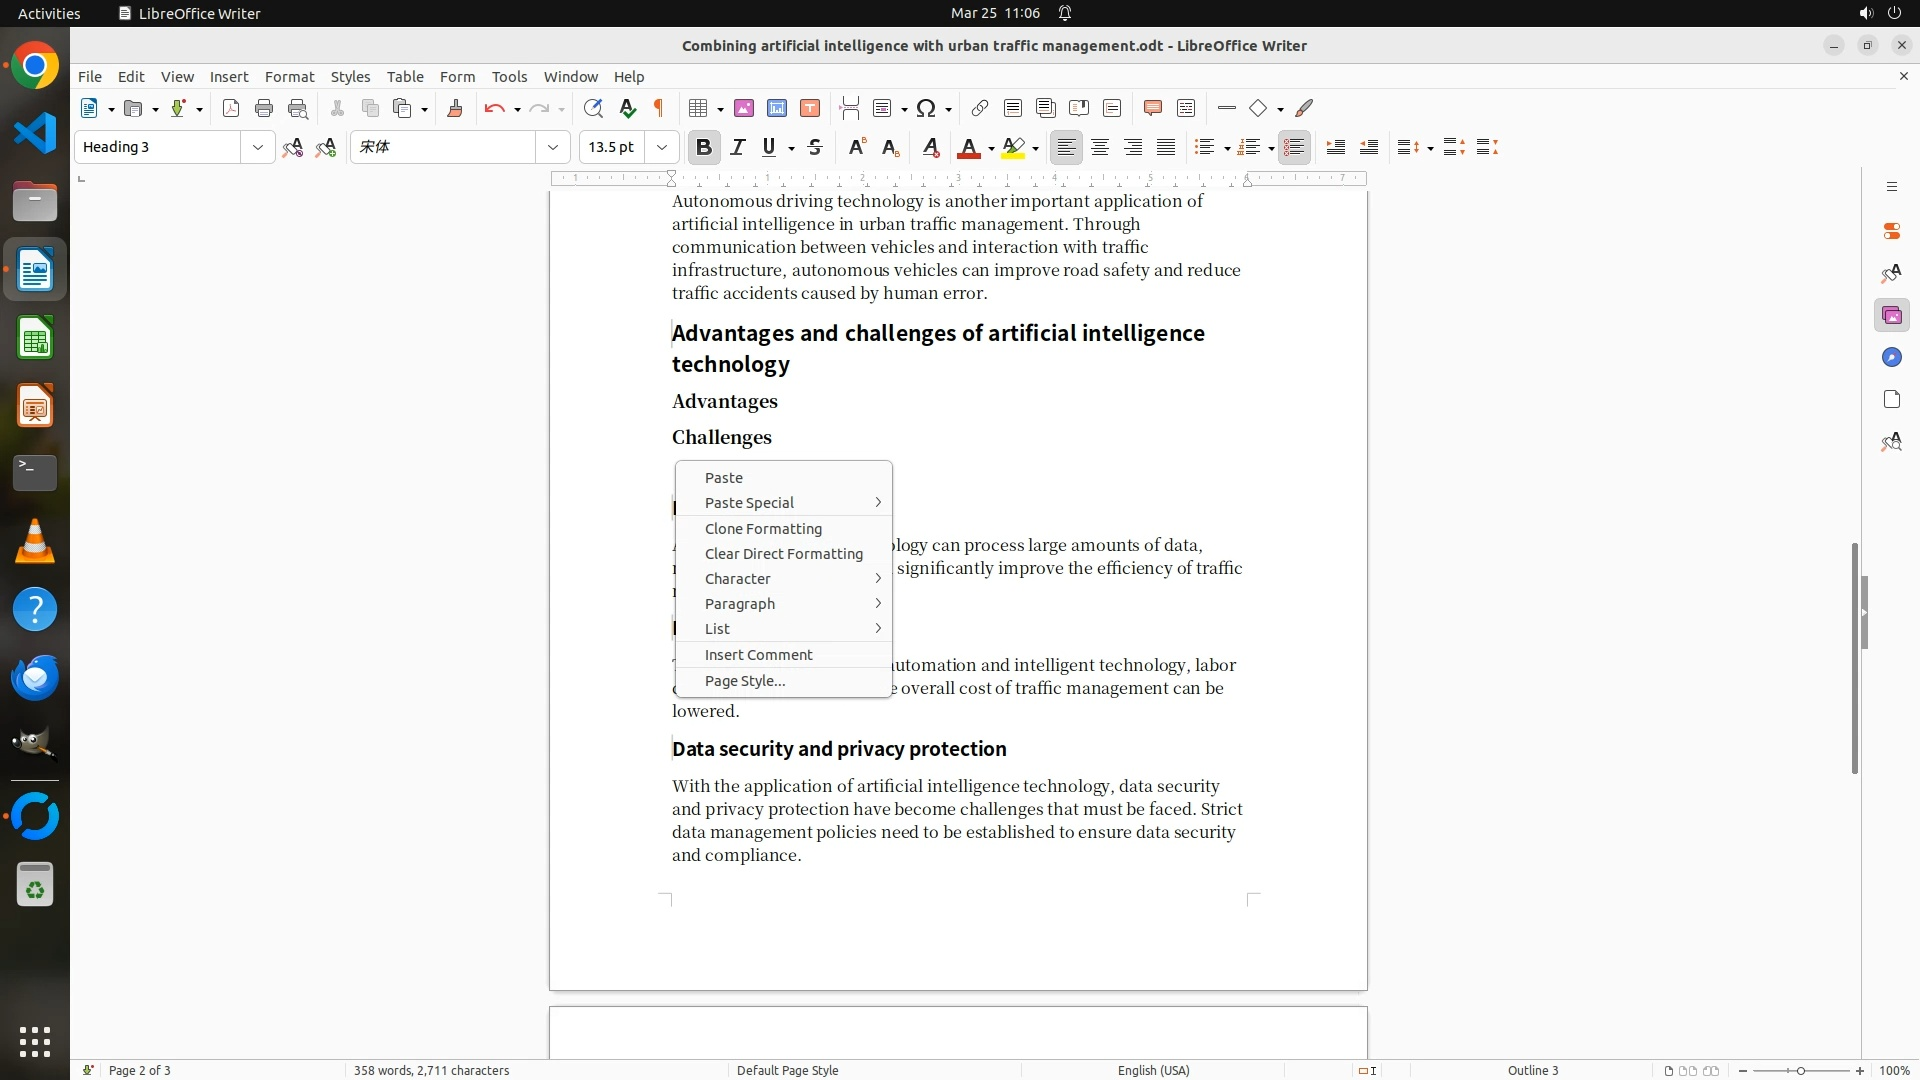This screenshot has width=1920, height=1080.
Task: Click the Insert Hyperlink icon
Action: coord(980,108)
